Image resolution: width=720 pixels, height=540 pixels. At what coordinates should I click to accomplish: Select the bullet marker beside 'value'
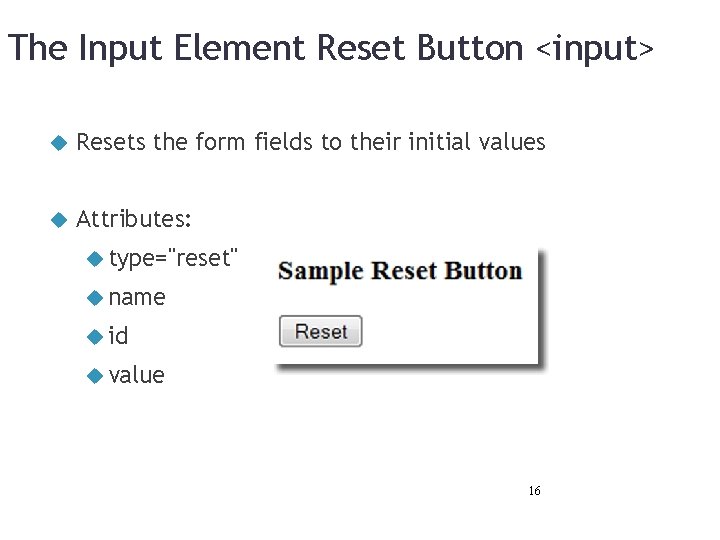click(x=95, y=375)
